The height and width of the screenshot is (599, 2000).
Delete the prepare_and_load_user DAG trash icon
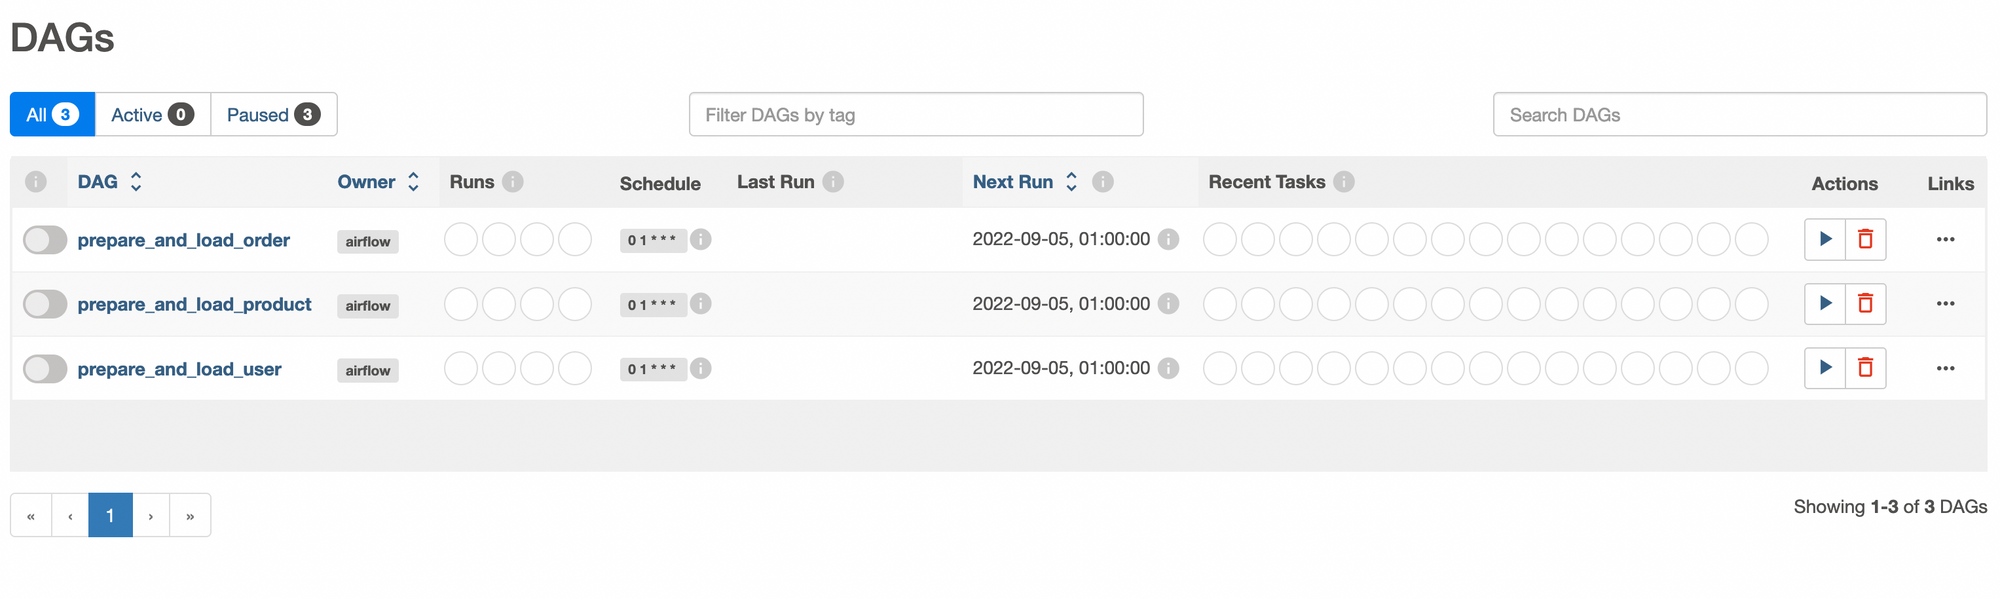click(x=1865, y=368)
